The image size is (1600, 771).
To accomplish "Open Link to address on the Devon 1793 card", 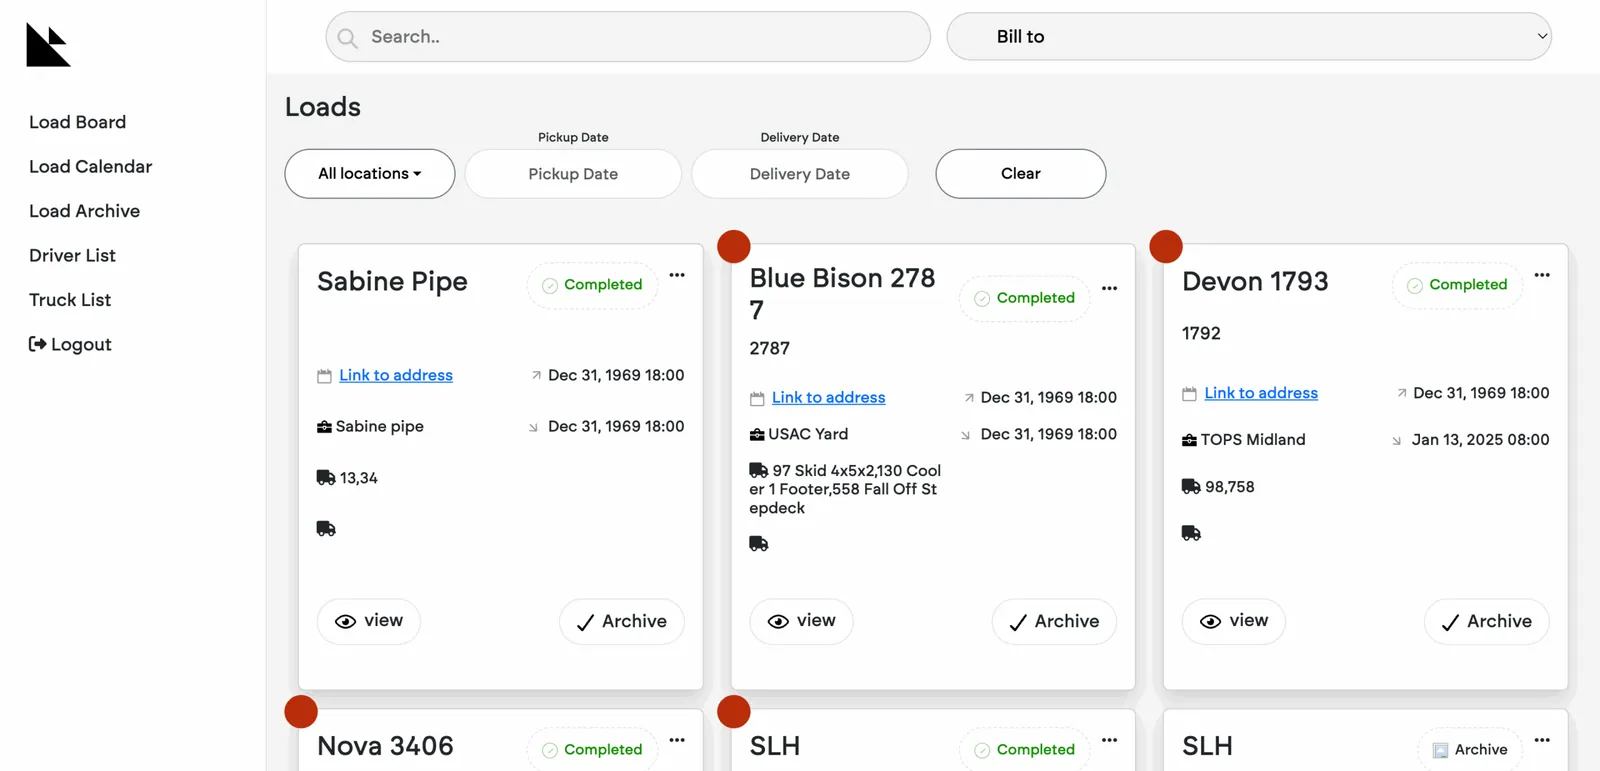I will click(x=1261, y=393).
